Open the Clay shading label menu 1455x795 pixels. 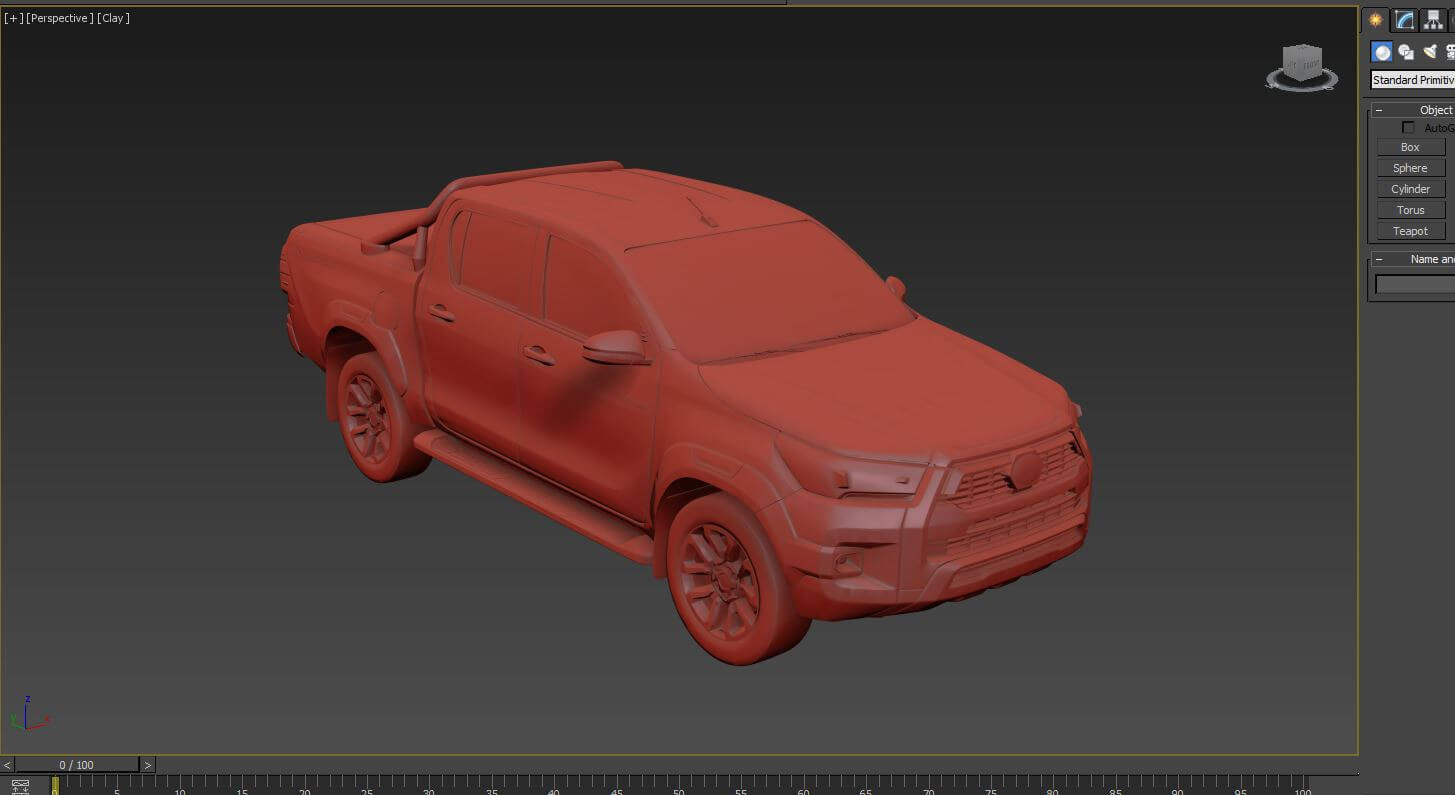(x=113, y=18)
